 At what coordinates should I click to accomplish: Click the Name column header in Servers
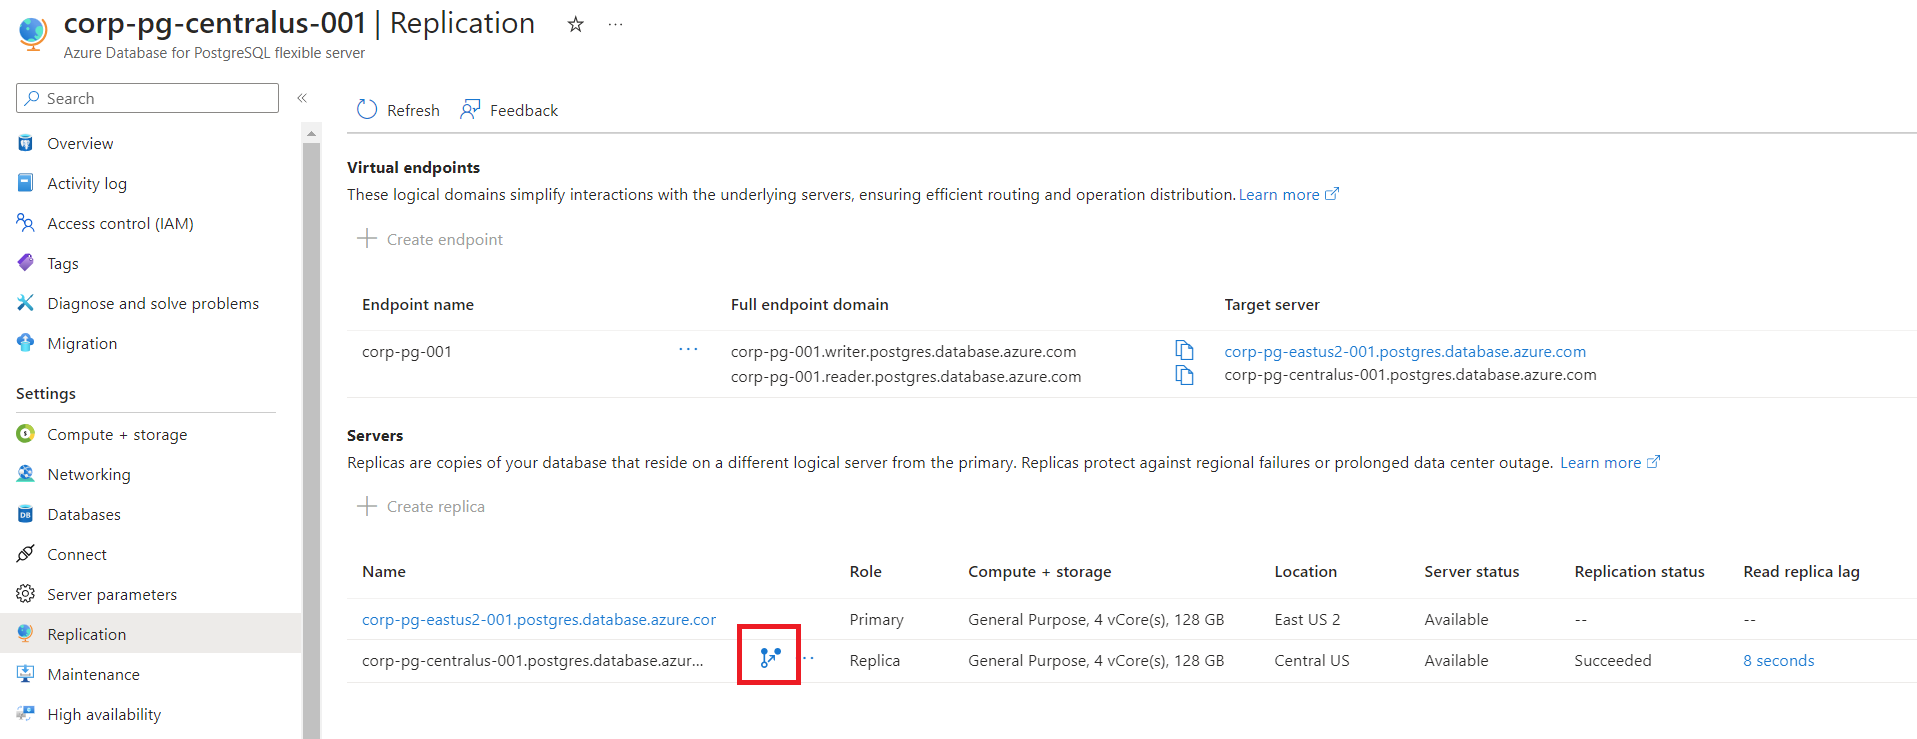point(384,571)
